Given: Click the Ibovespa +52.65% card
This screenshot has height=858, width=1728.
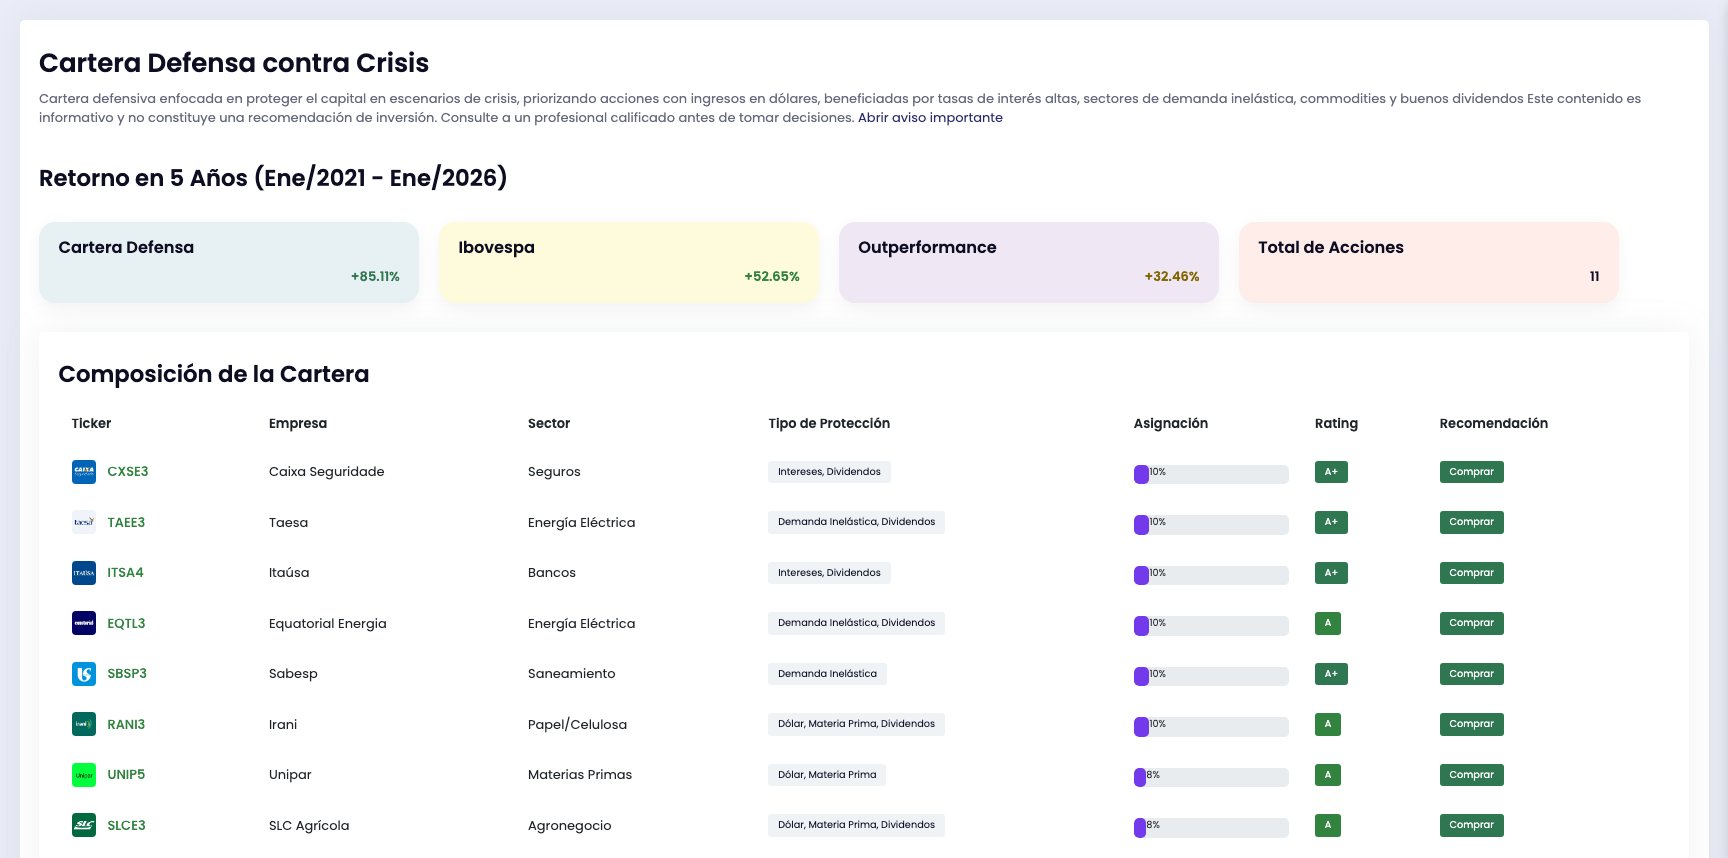Looking at the screenshot, I should pyautogui.click(x=629, y=262).
